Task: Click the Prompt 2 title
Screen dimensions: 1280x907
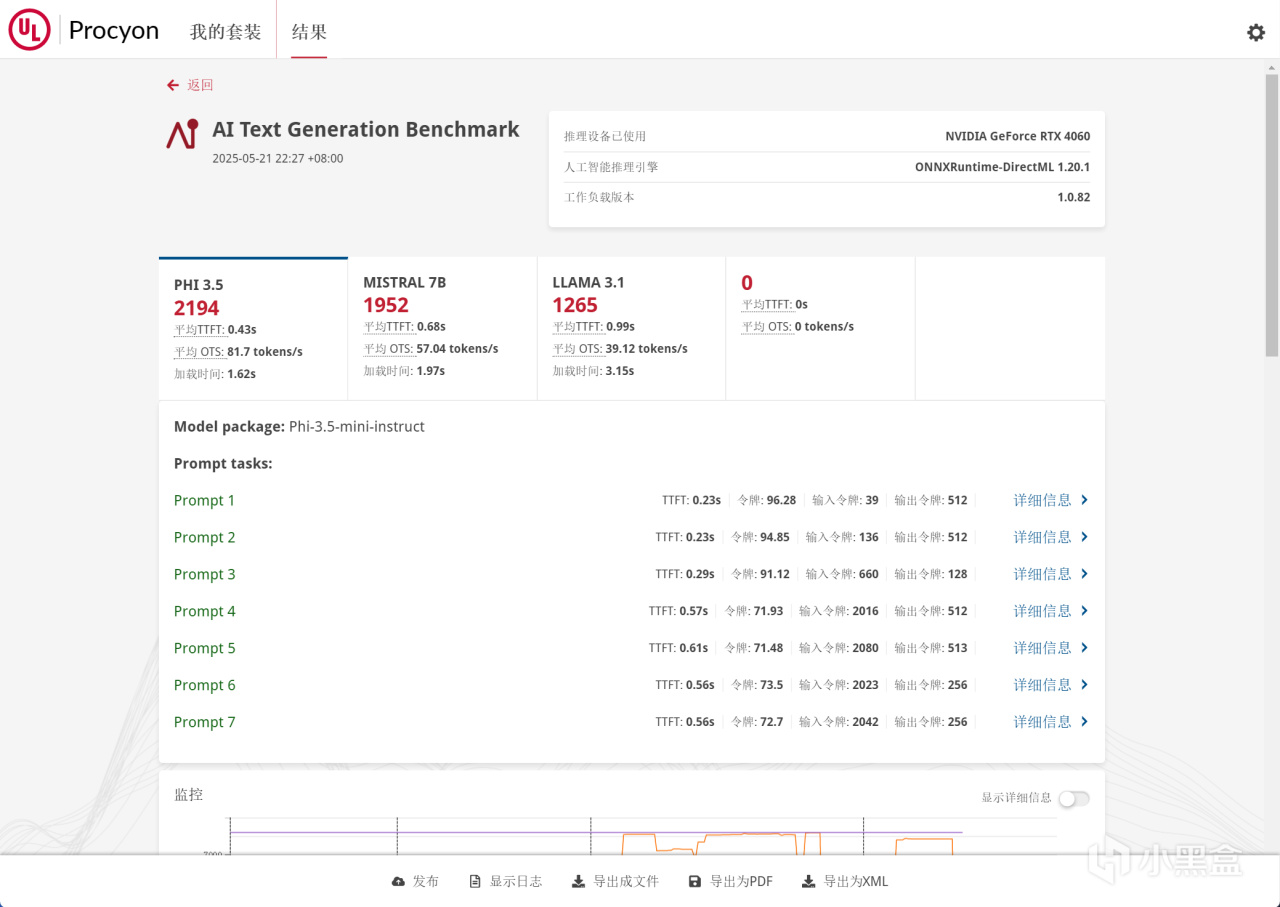Action: (204, 537)
